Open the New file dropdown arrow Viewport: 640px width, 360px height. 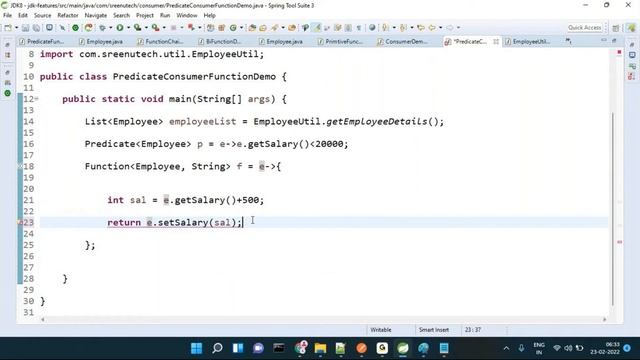[16, 28]
